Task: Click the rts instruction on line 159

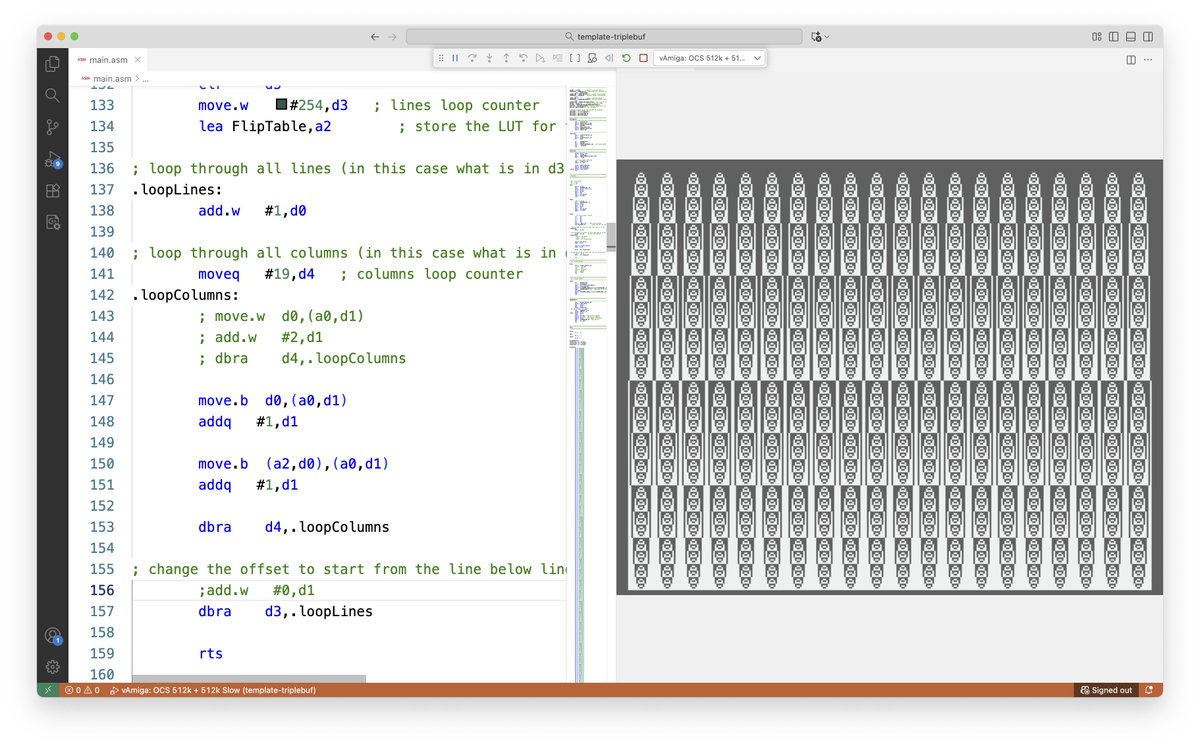Action: 210,654
